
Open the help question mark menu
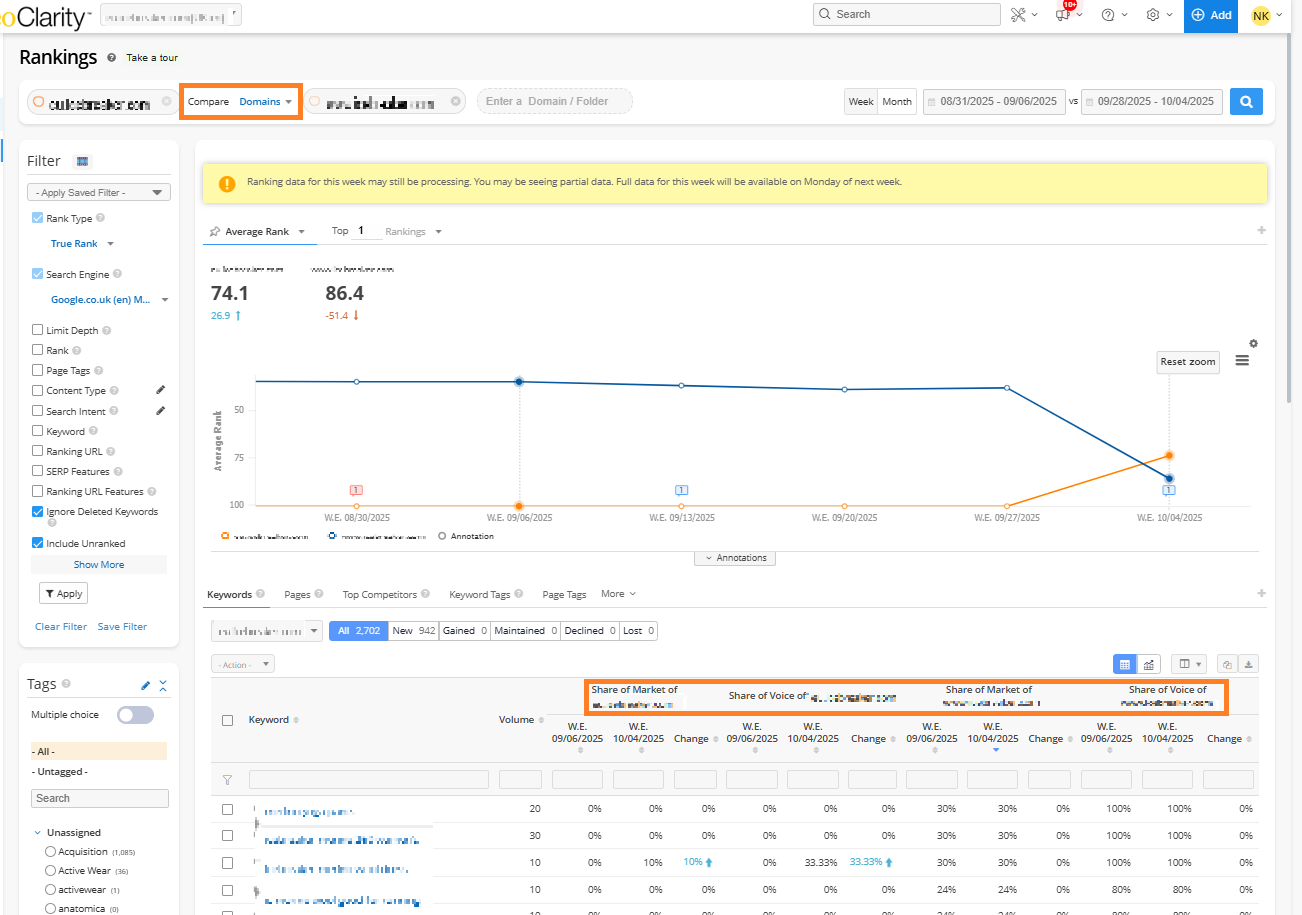(x=1108, y=15)
